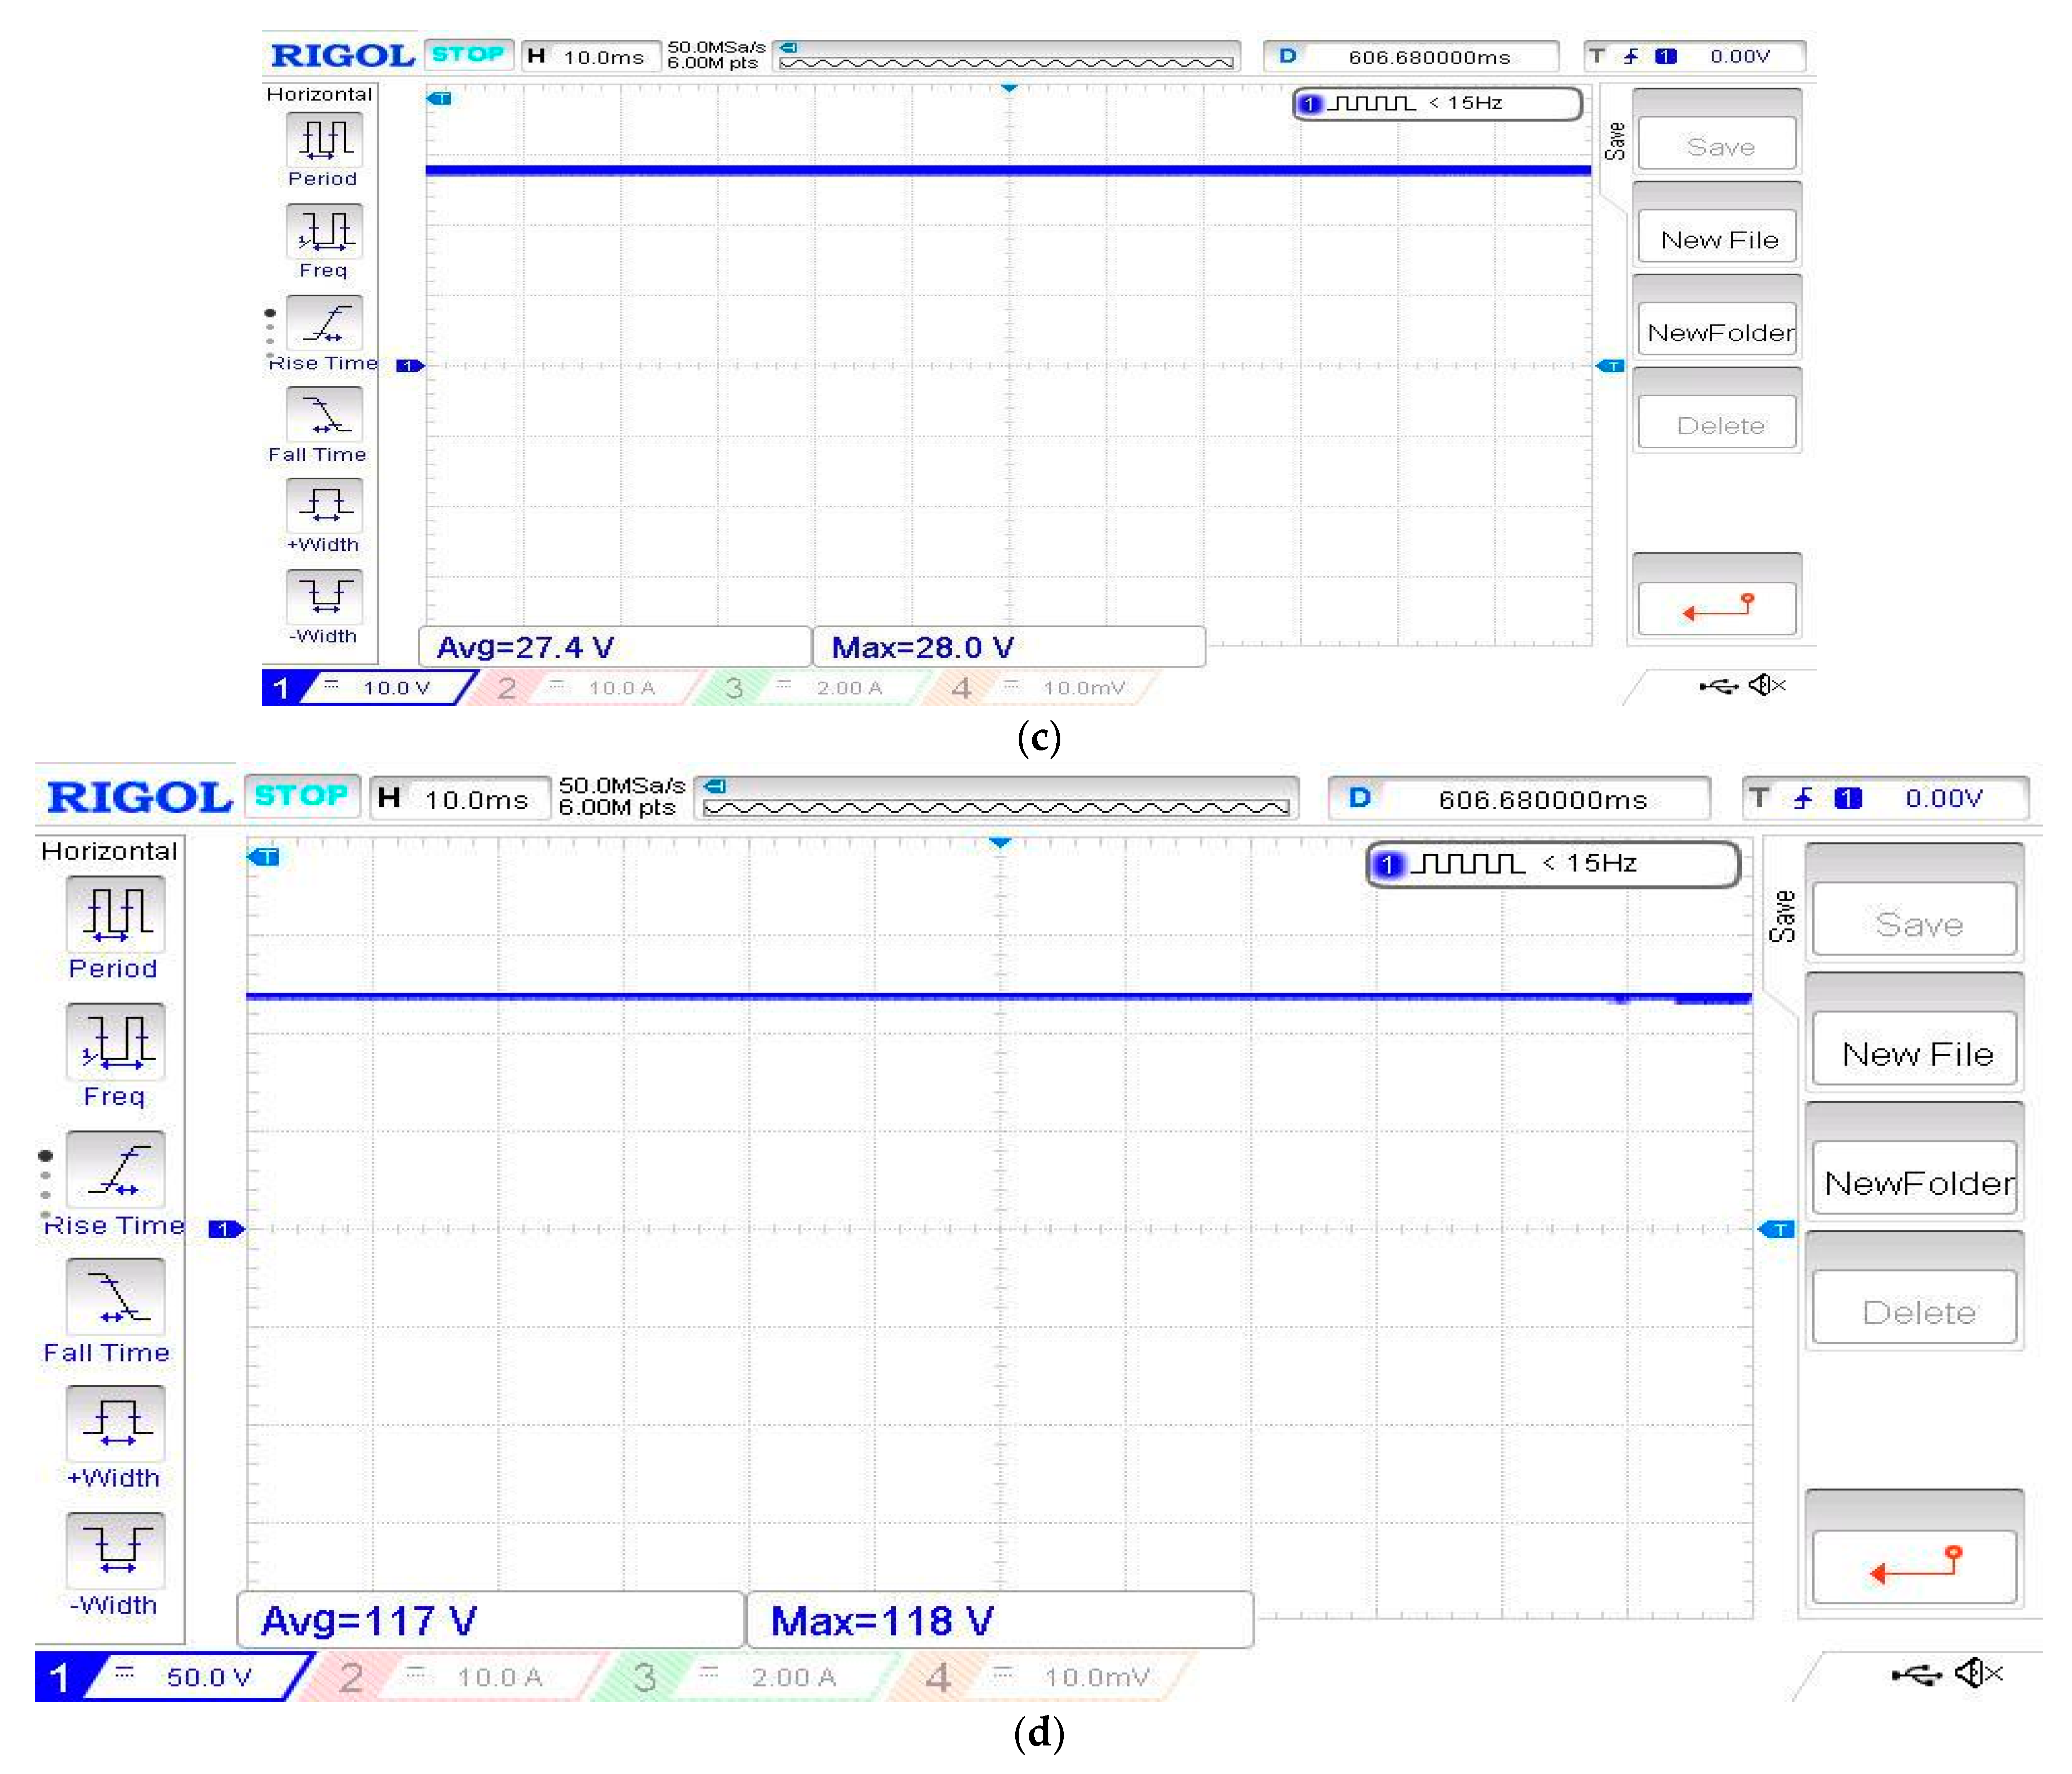The image size is (2072, 1774).
Task: Click the waveform memory position bar in the bottom scope
Action: 995,799
